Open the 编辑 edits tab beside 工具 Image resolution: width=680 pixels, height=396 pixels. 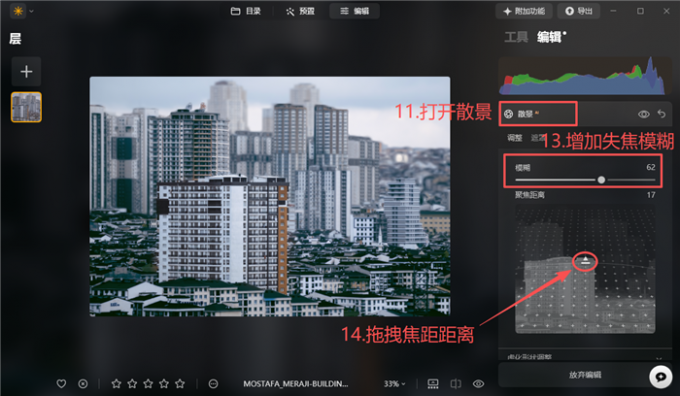(549, 37)
